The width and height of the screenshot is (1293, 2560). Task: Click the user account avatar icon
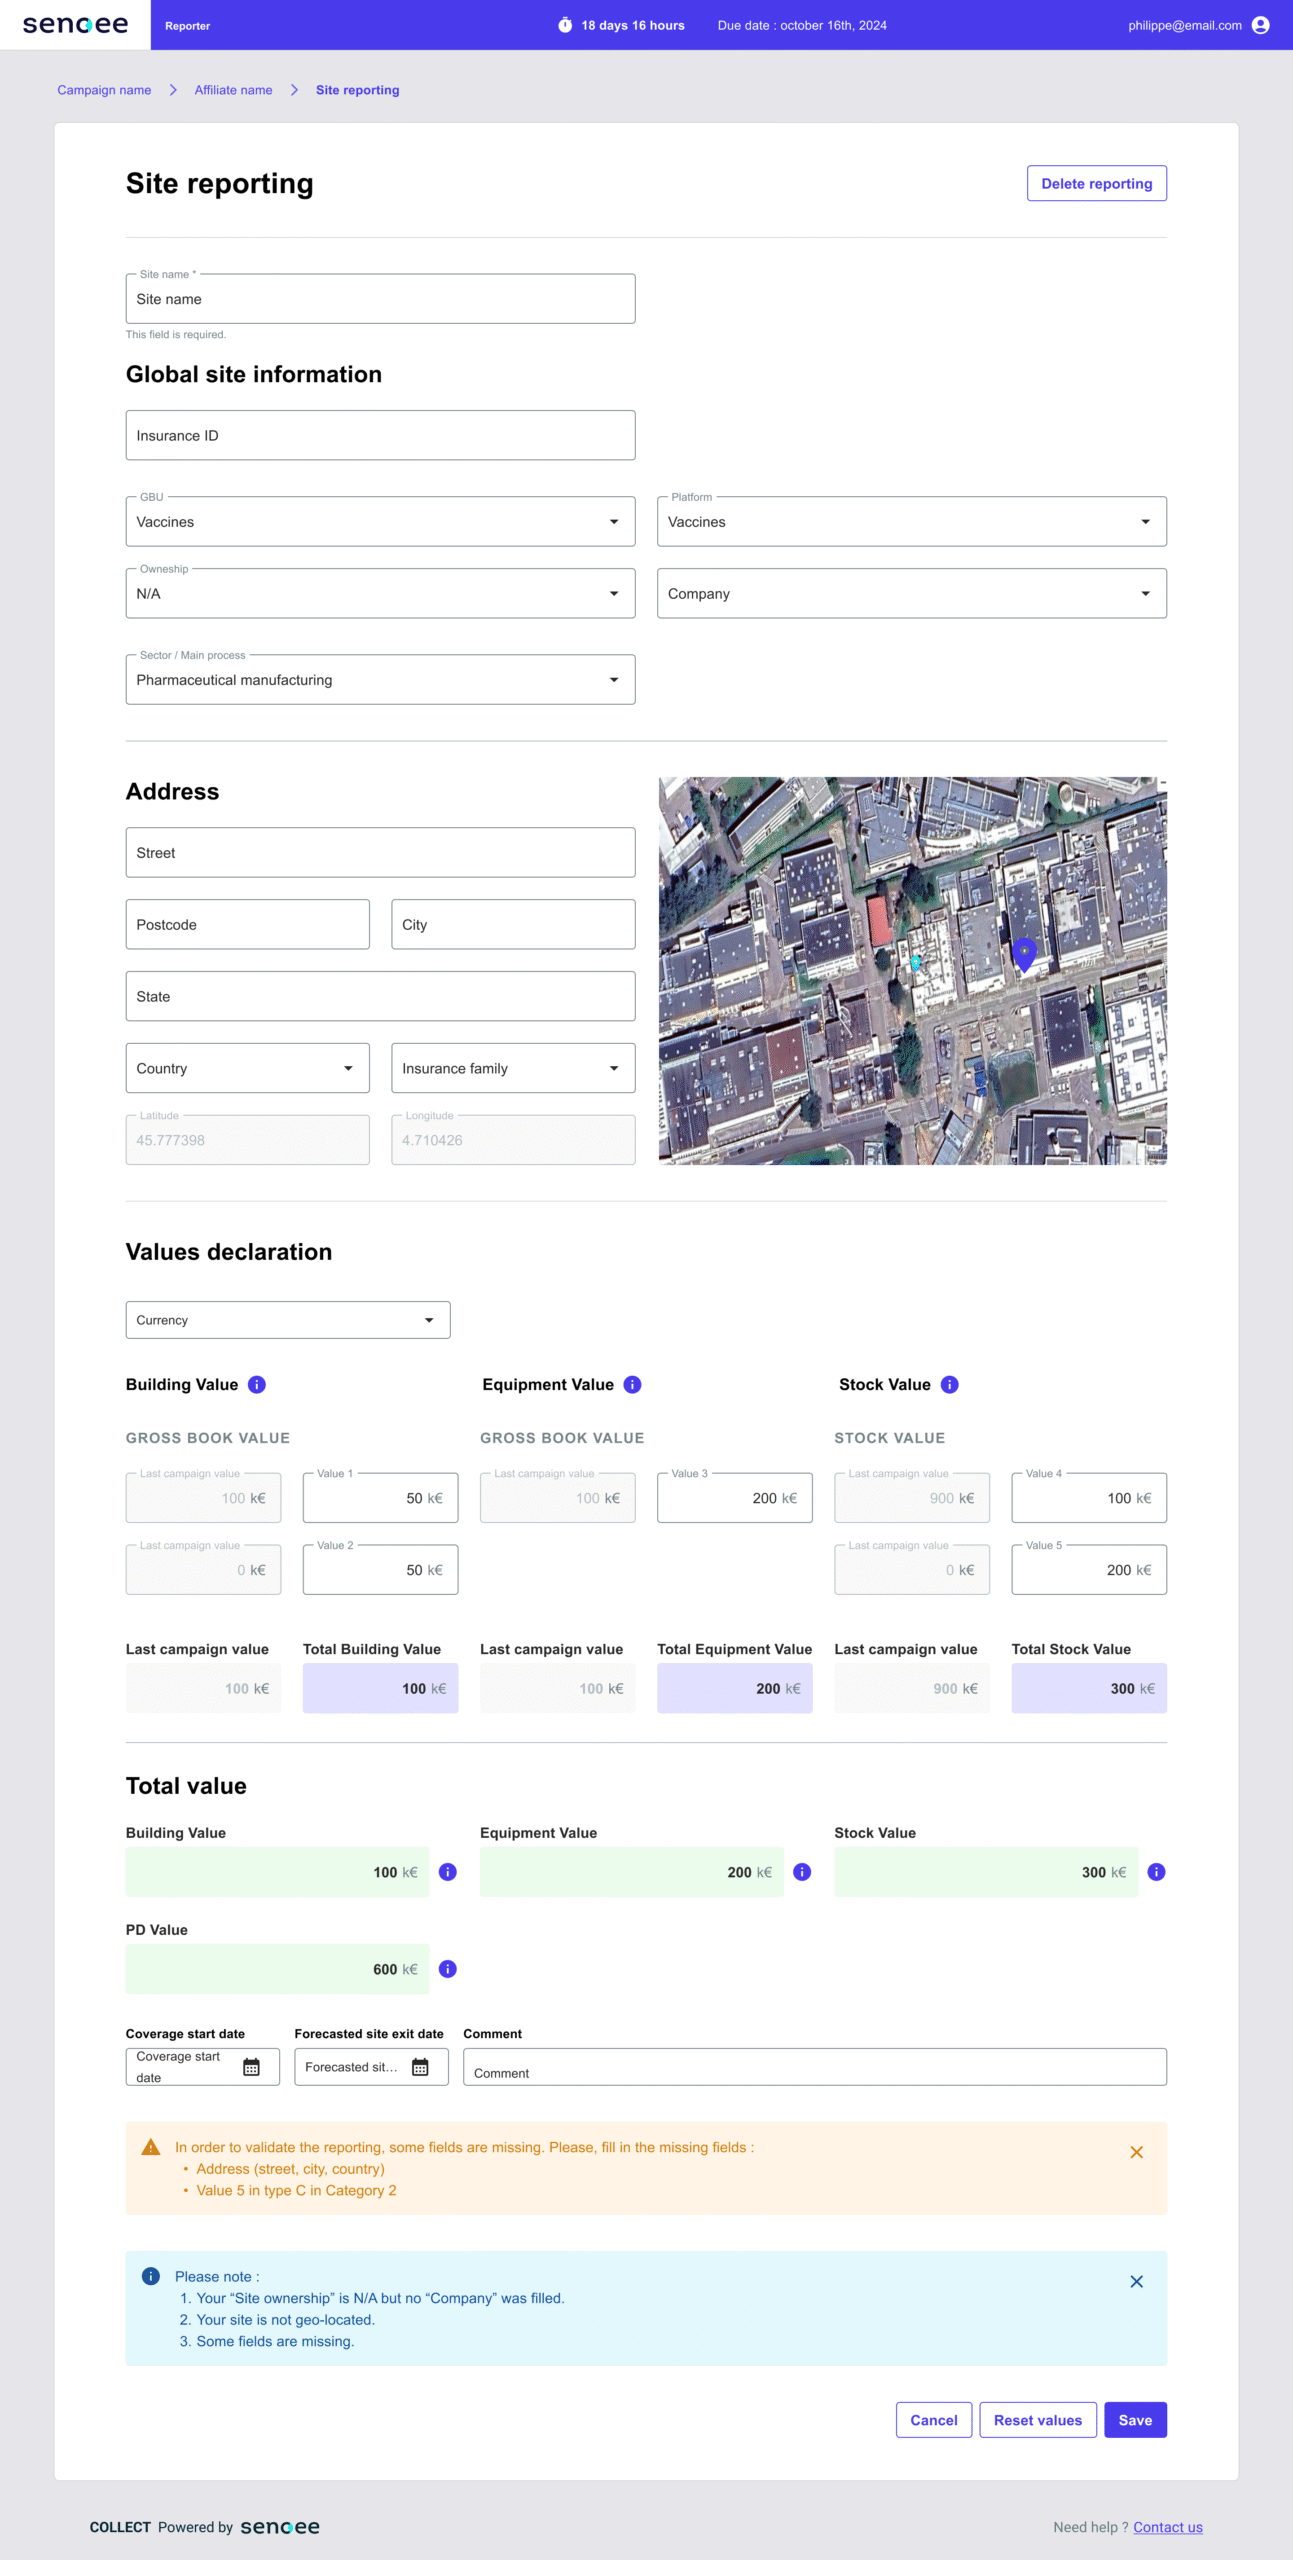coord(1260,25)
